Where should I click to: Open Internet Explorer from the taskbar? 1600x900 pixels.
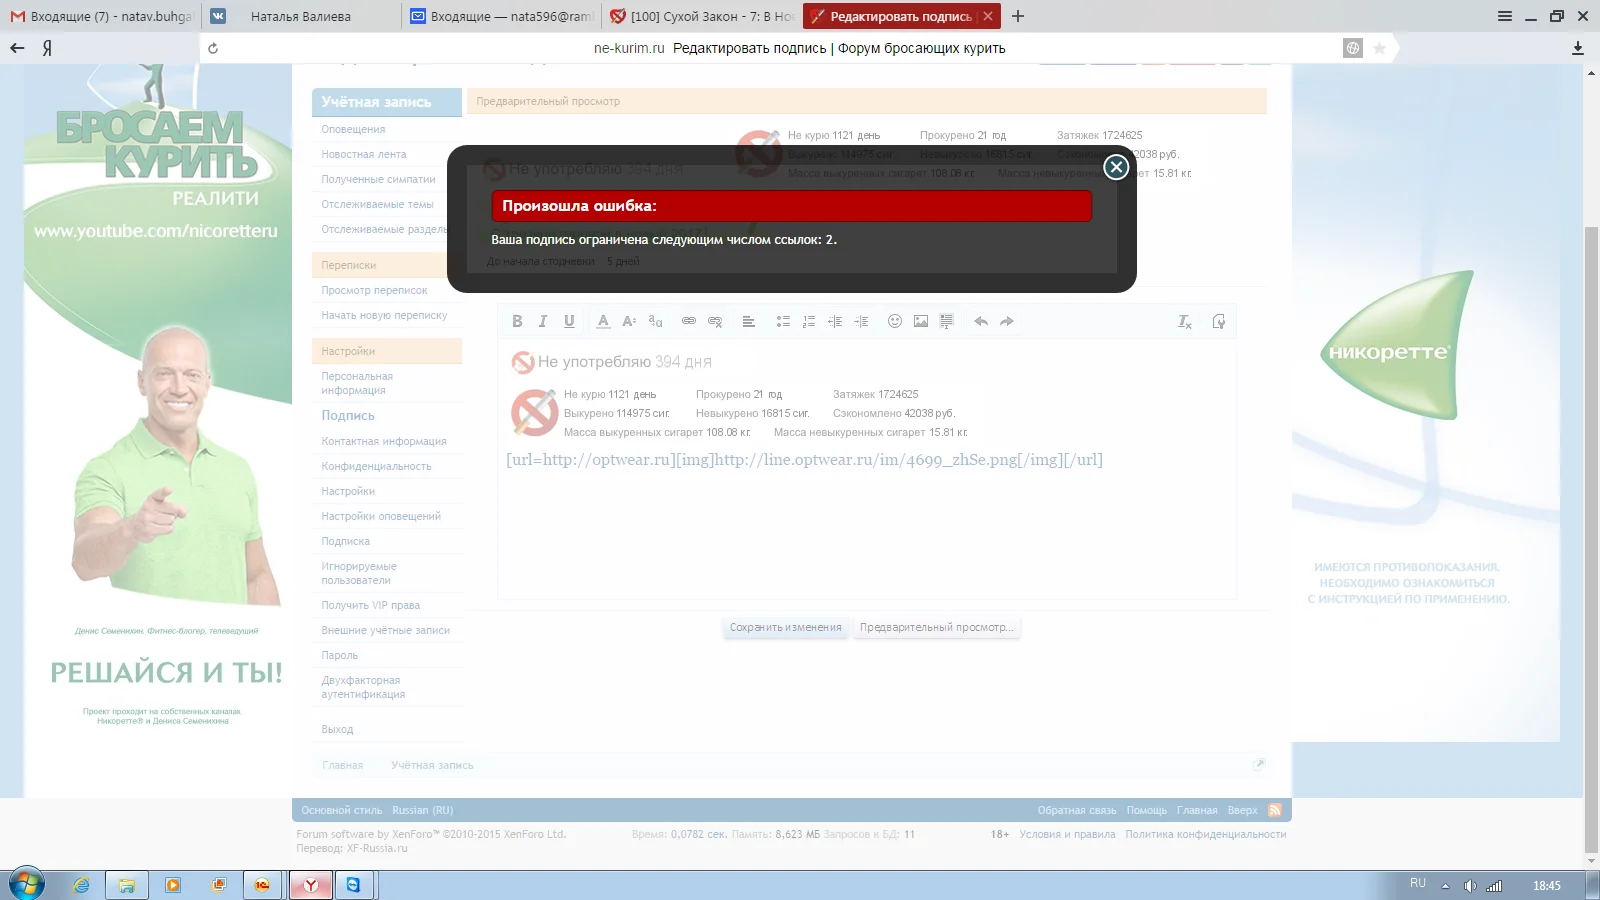tap(82, 885)
